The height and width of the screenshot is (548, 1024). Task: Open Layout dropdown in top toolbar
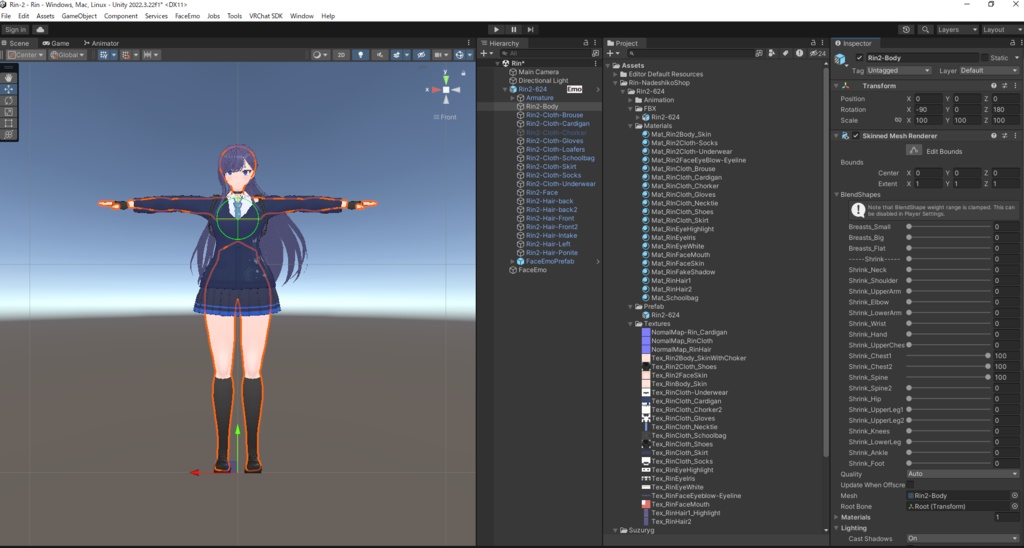click(x=1001, y=29)
